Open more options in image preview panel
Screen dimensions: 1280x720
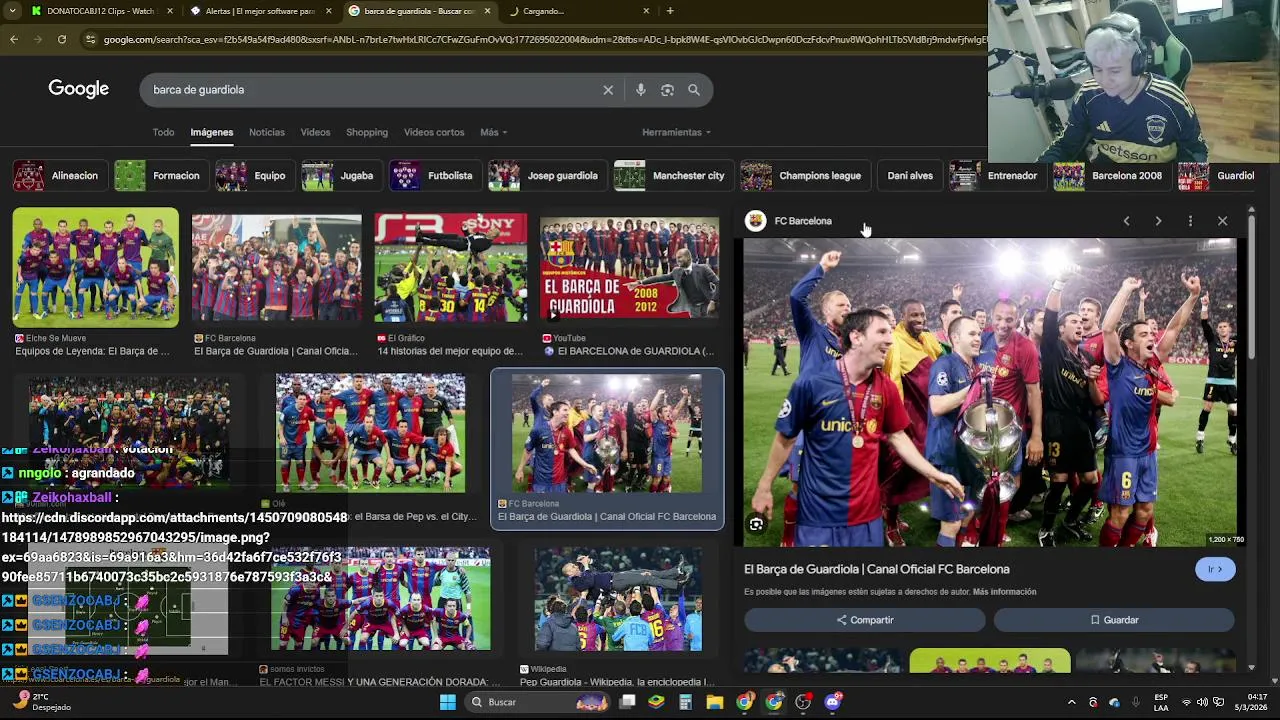click(x=1190, y=221)
